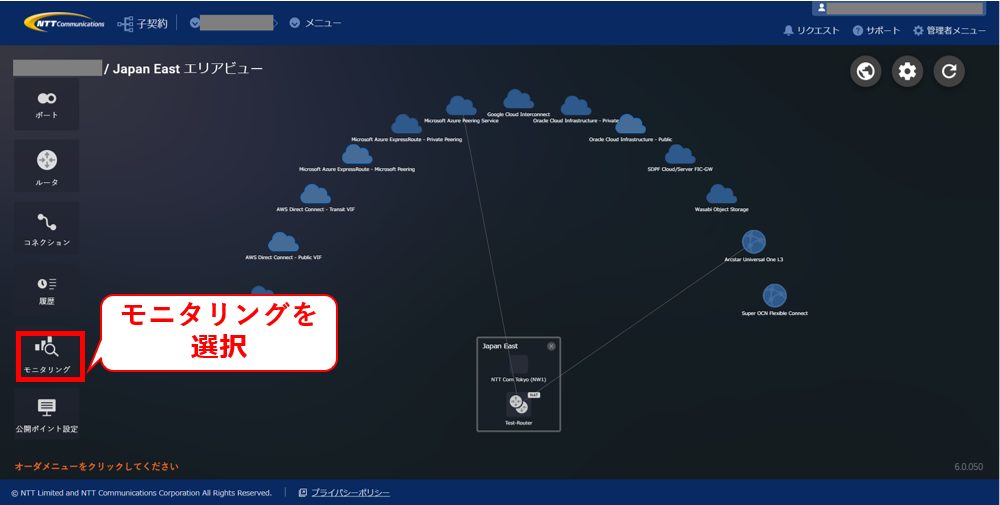This screenshot has height=505, width=1000.
Task: Select Azure ExpressRoute - Private Peering cloud
Action: 406,124
